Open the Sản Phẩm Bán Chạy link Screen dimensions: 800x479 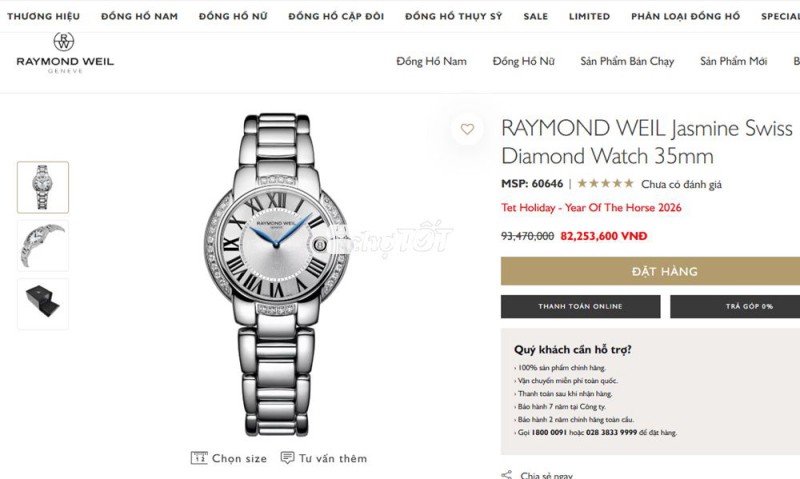tap(627, 61)
